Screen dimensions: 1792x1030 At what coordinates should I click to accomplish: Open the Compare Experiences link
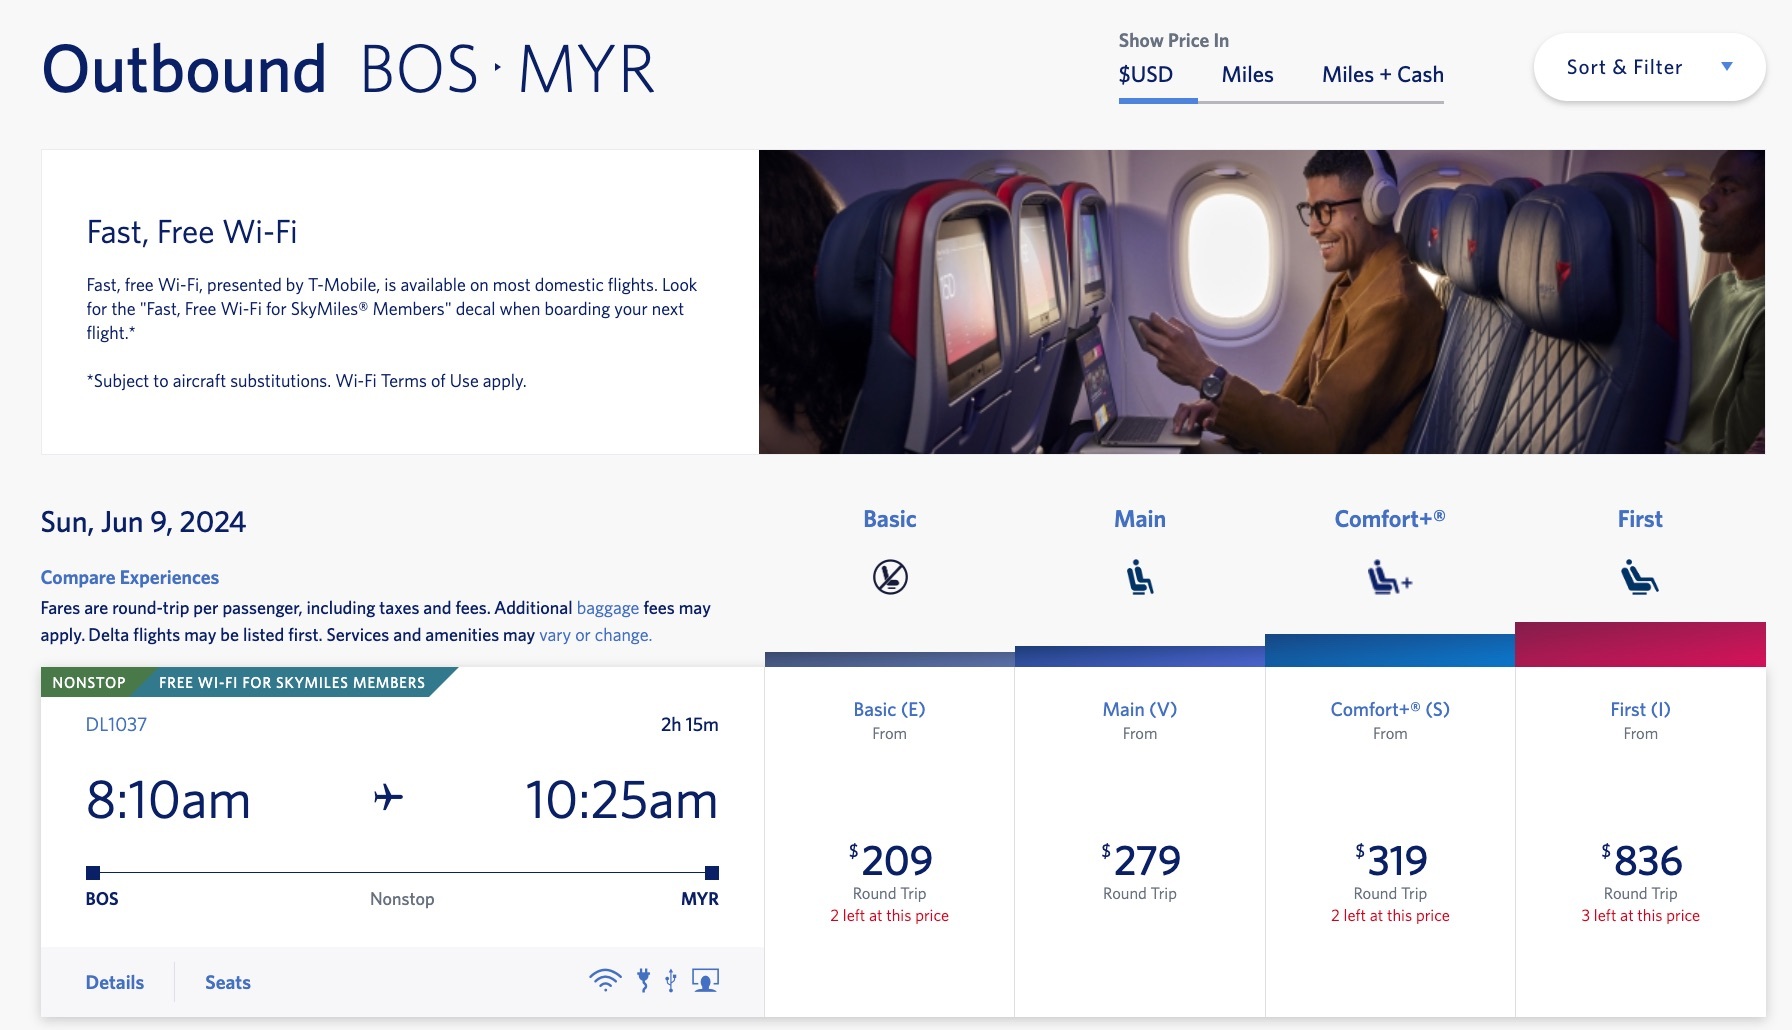130,577
